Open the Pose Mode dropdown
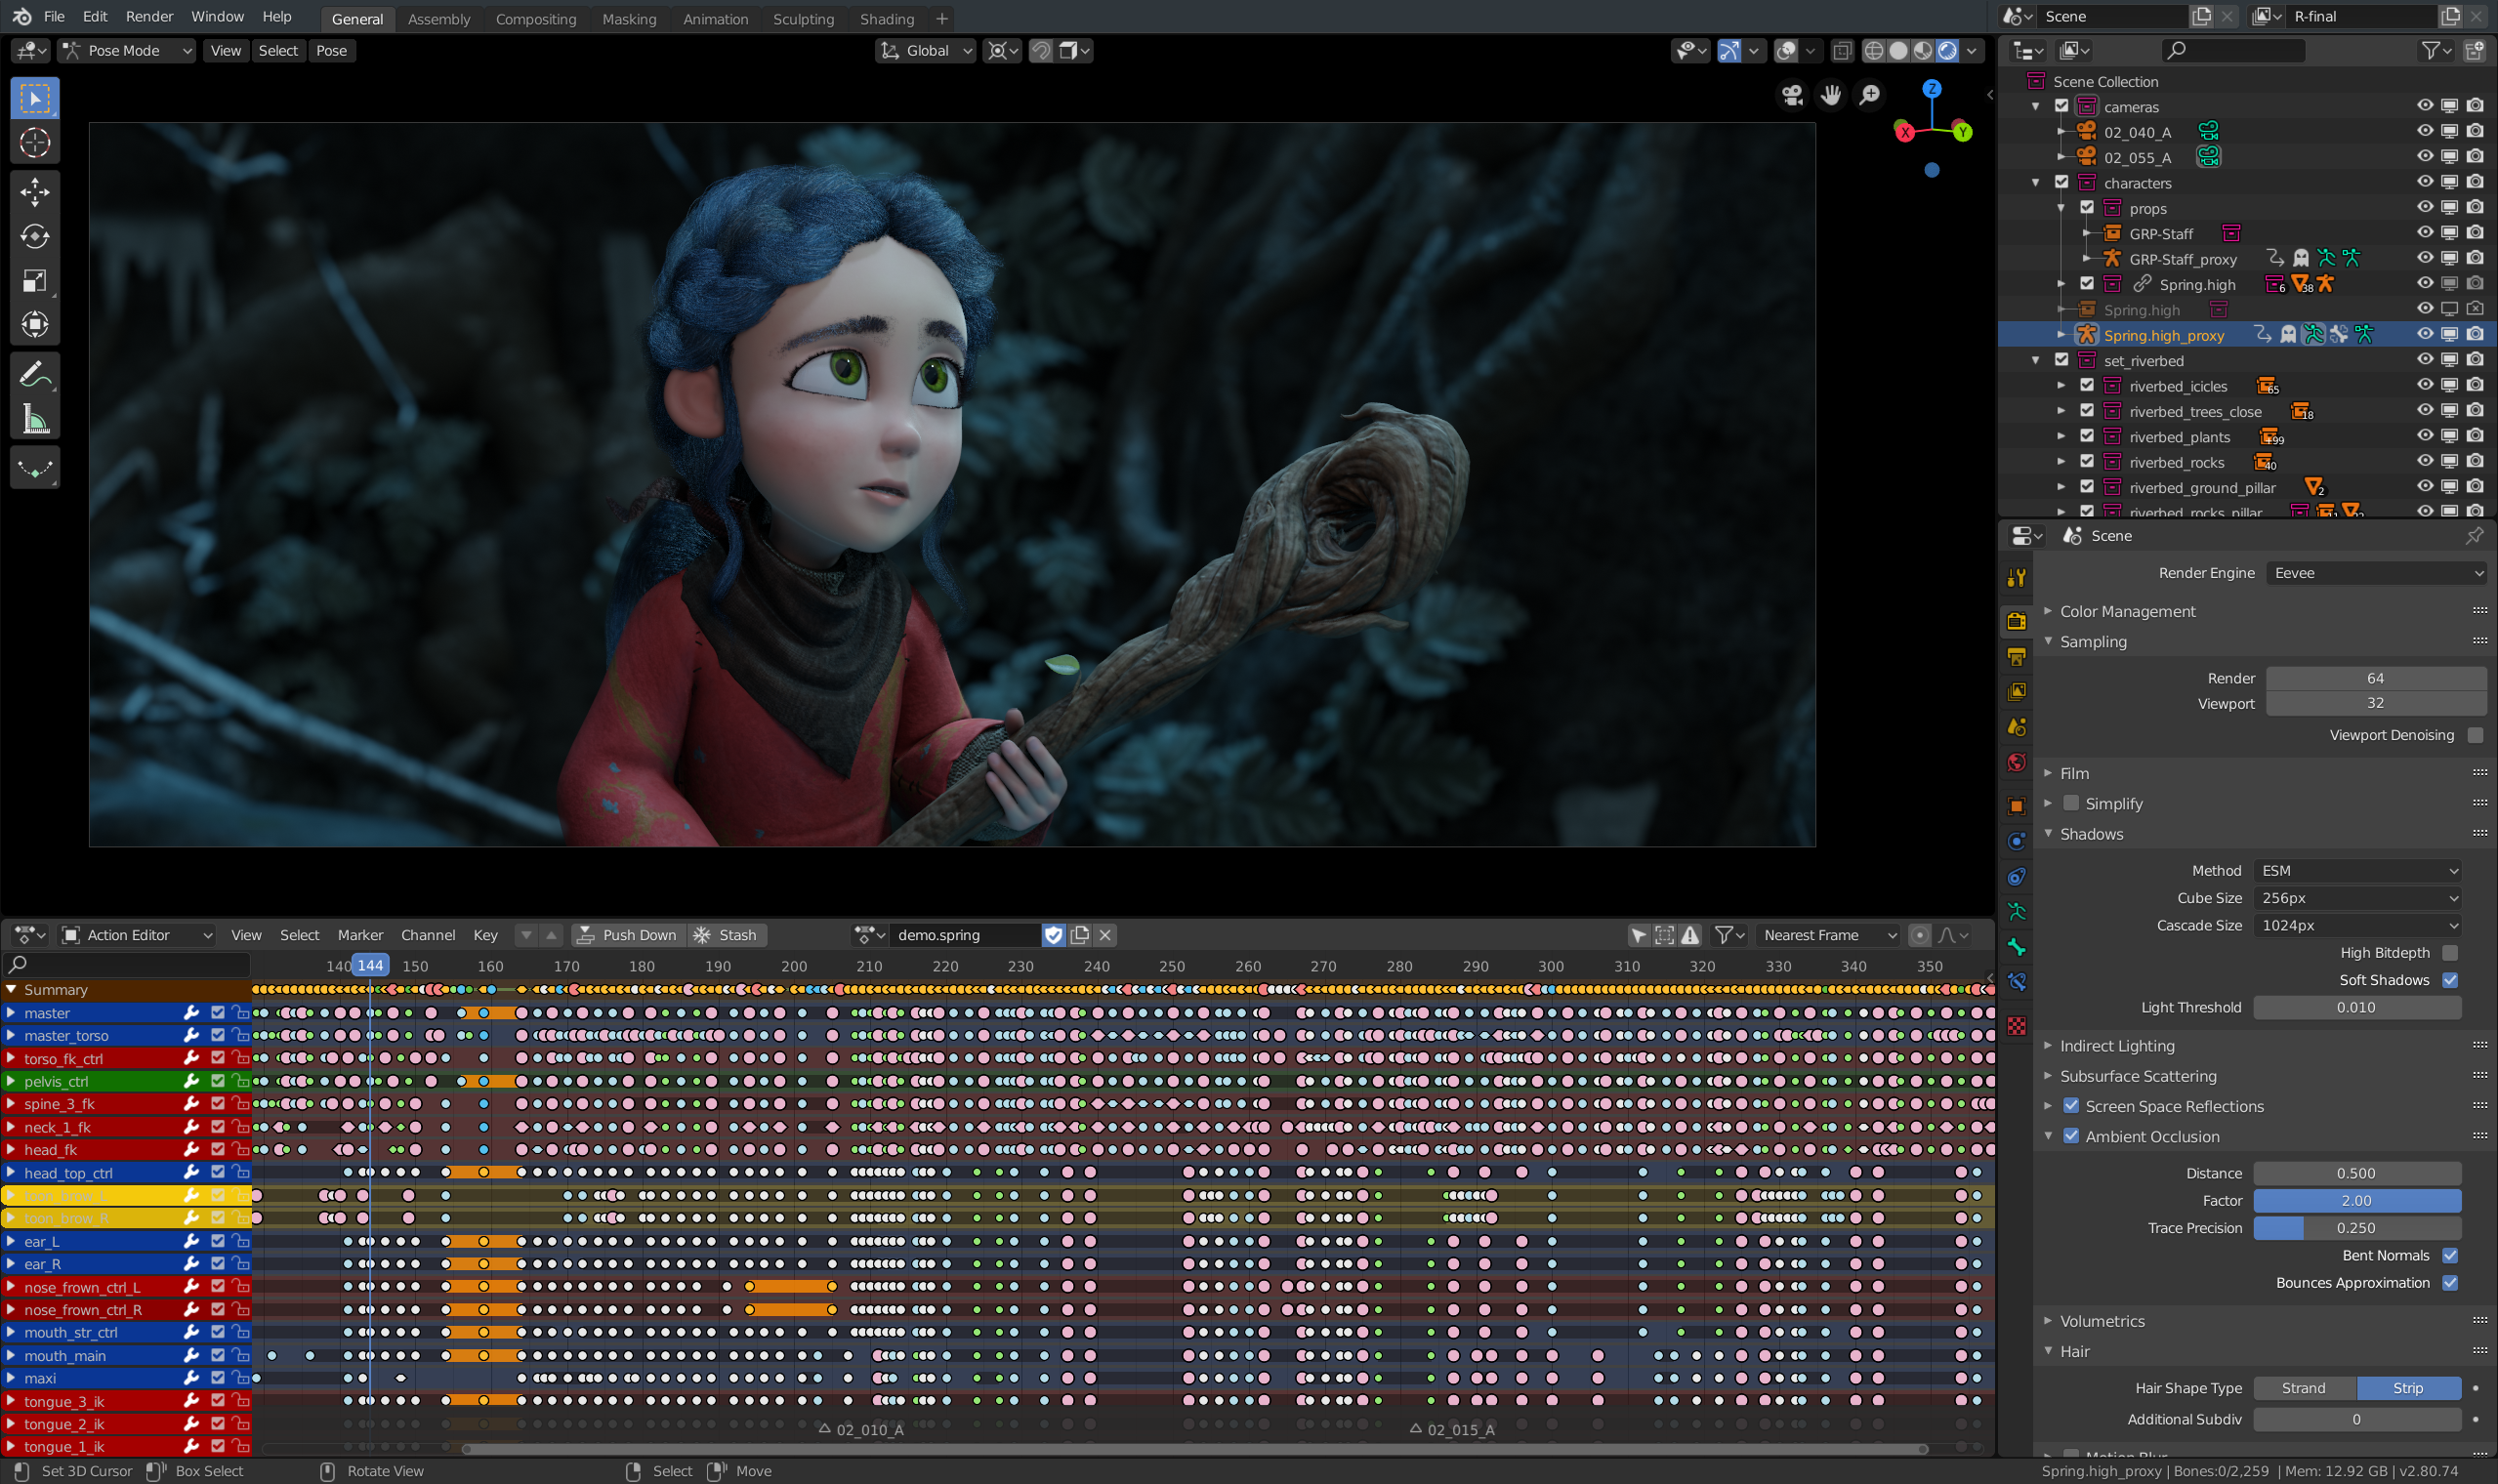2498x1484 pixels. (x=126, y=50)
